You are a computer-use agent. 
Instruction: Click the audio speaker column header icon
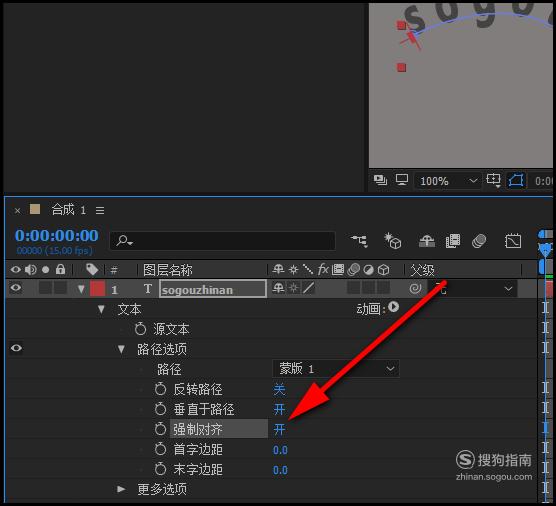point(30,270)
